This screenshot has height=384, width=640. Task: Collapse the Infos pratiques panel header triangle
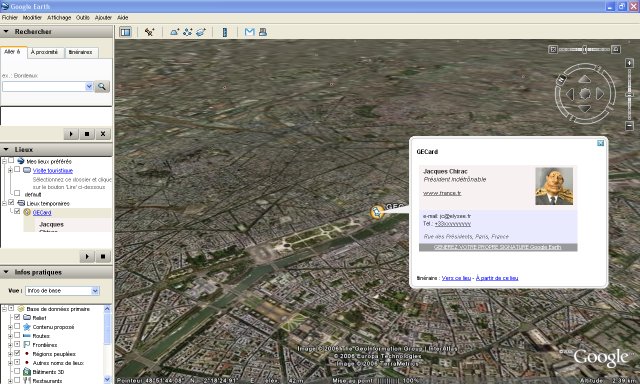[6, 272]
